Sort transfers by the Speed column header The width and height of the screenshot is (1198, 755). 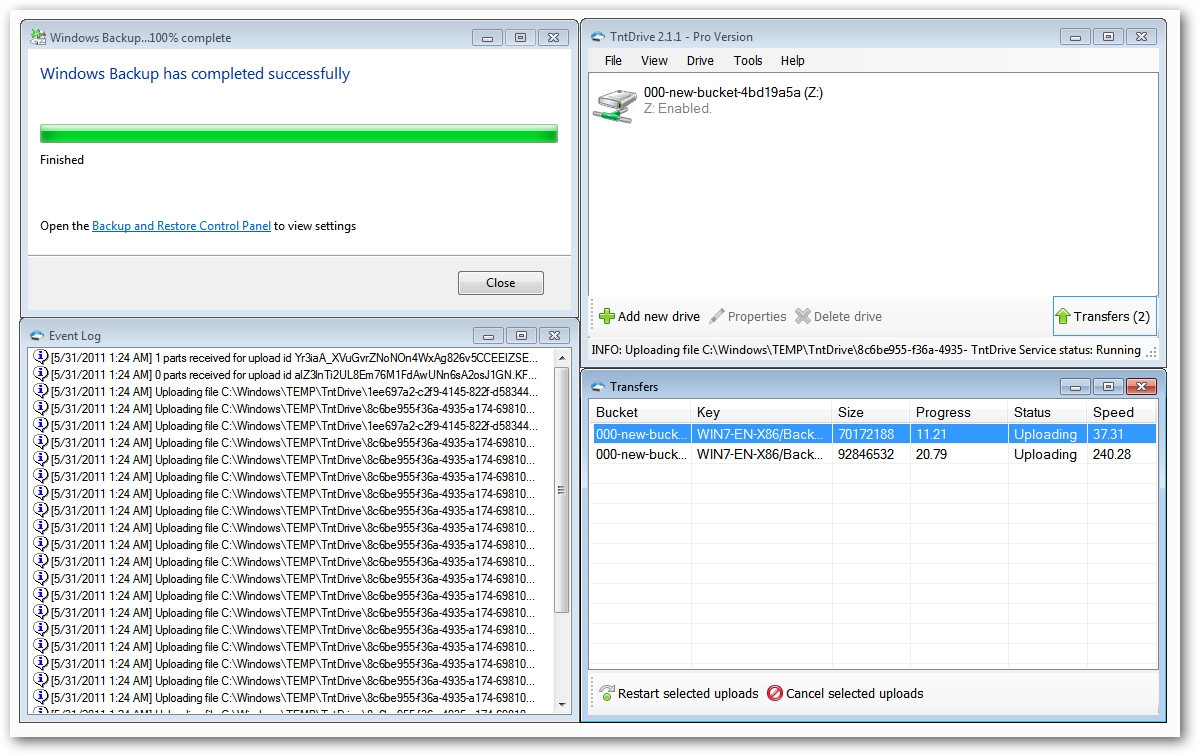coord(1122,412)
